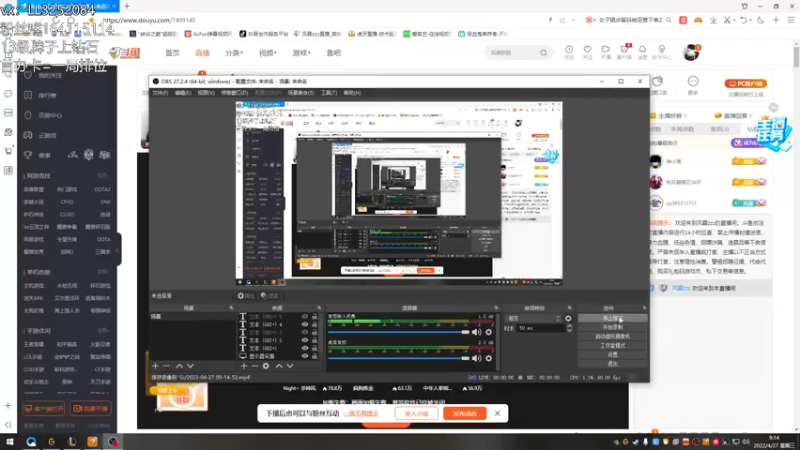The image size is (800, 450).
Task: Adjust top mixer channel volume slider
Action: tap(398, 332)
